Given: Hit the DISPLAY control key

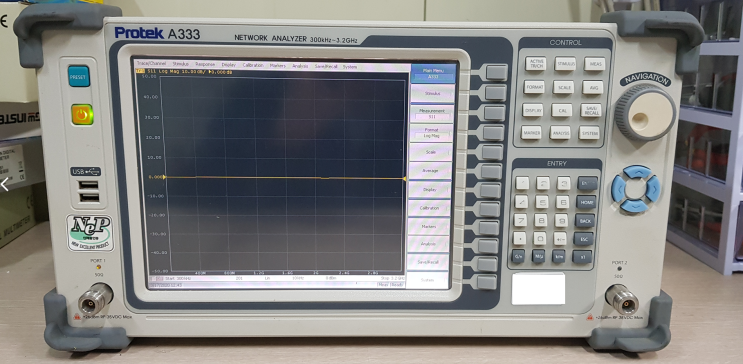Looking at the screenshot, I should click(533, 110).
